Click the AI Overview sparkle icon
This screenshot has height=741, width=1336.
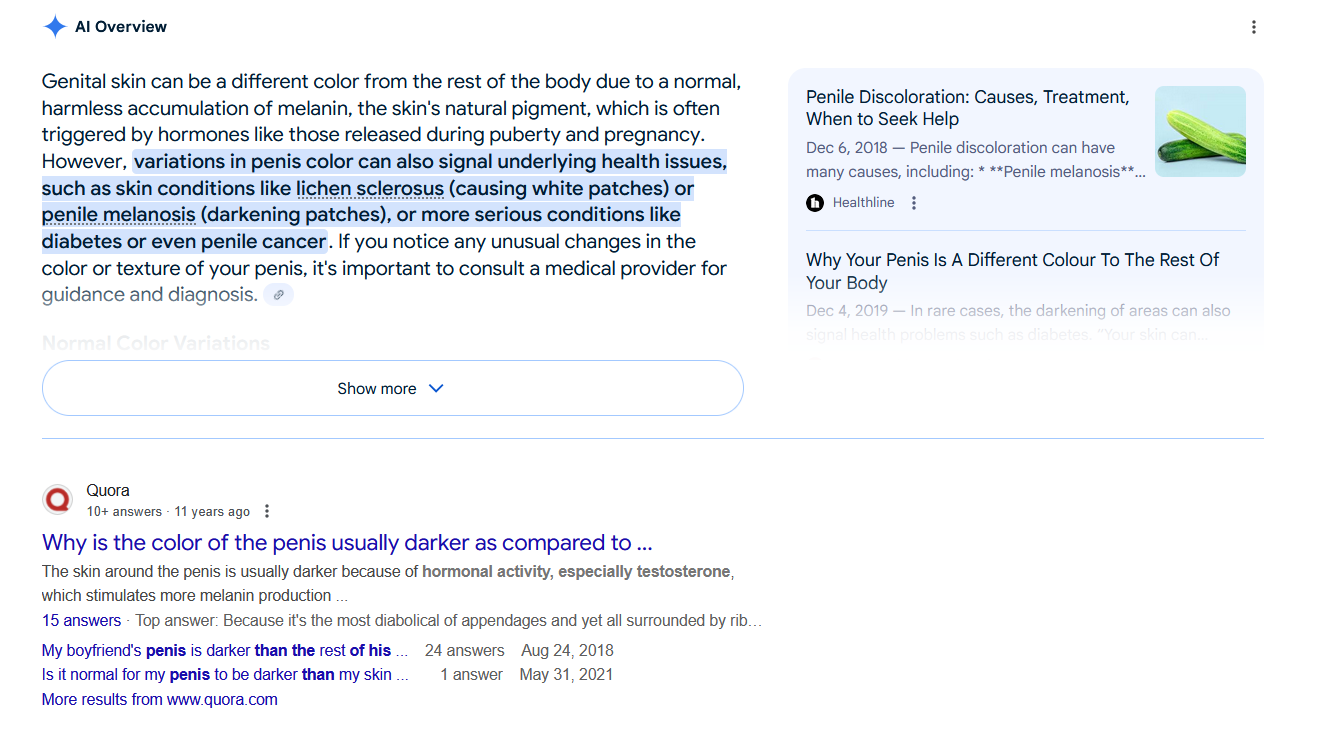(54, 27)
